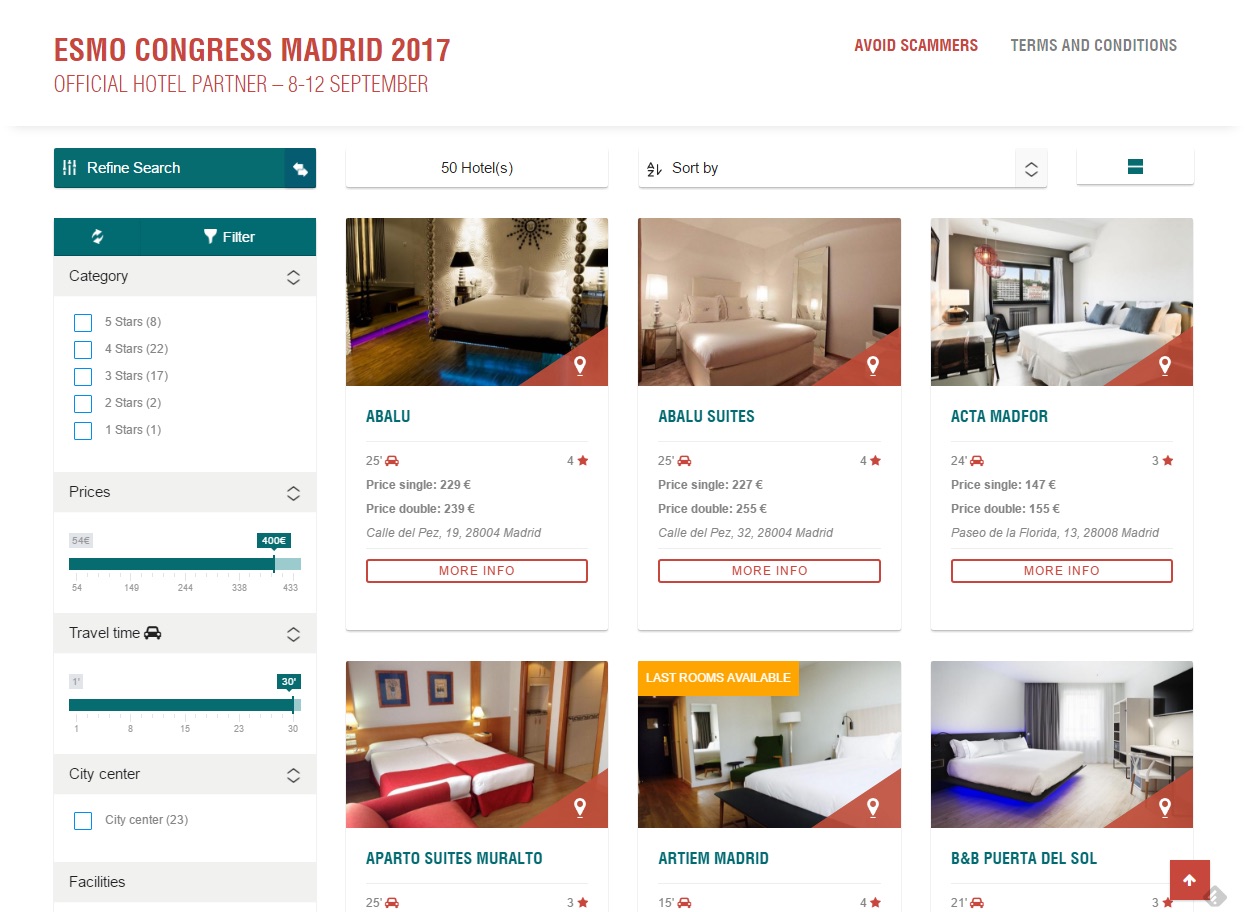Collapse the Travel time section

pos(293,634)
